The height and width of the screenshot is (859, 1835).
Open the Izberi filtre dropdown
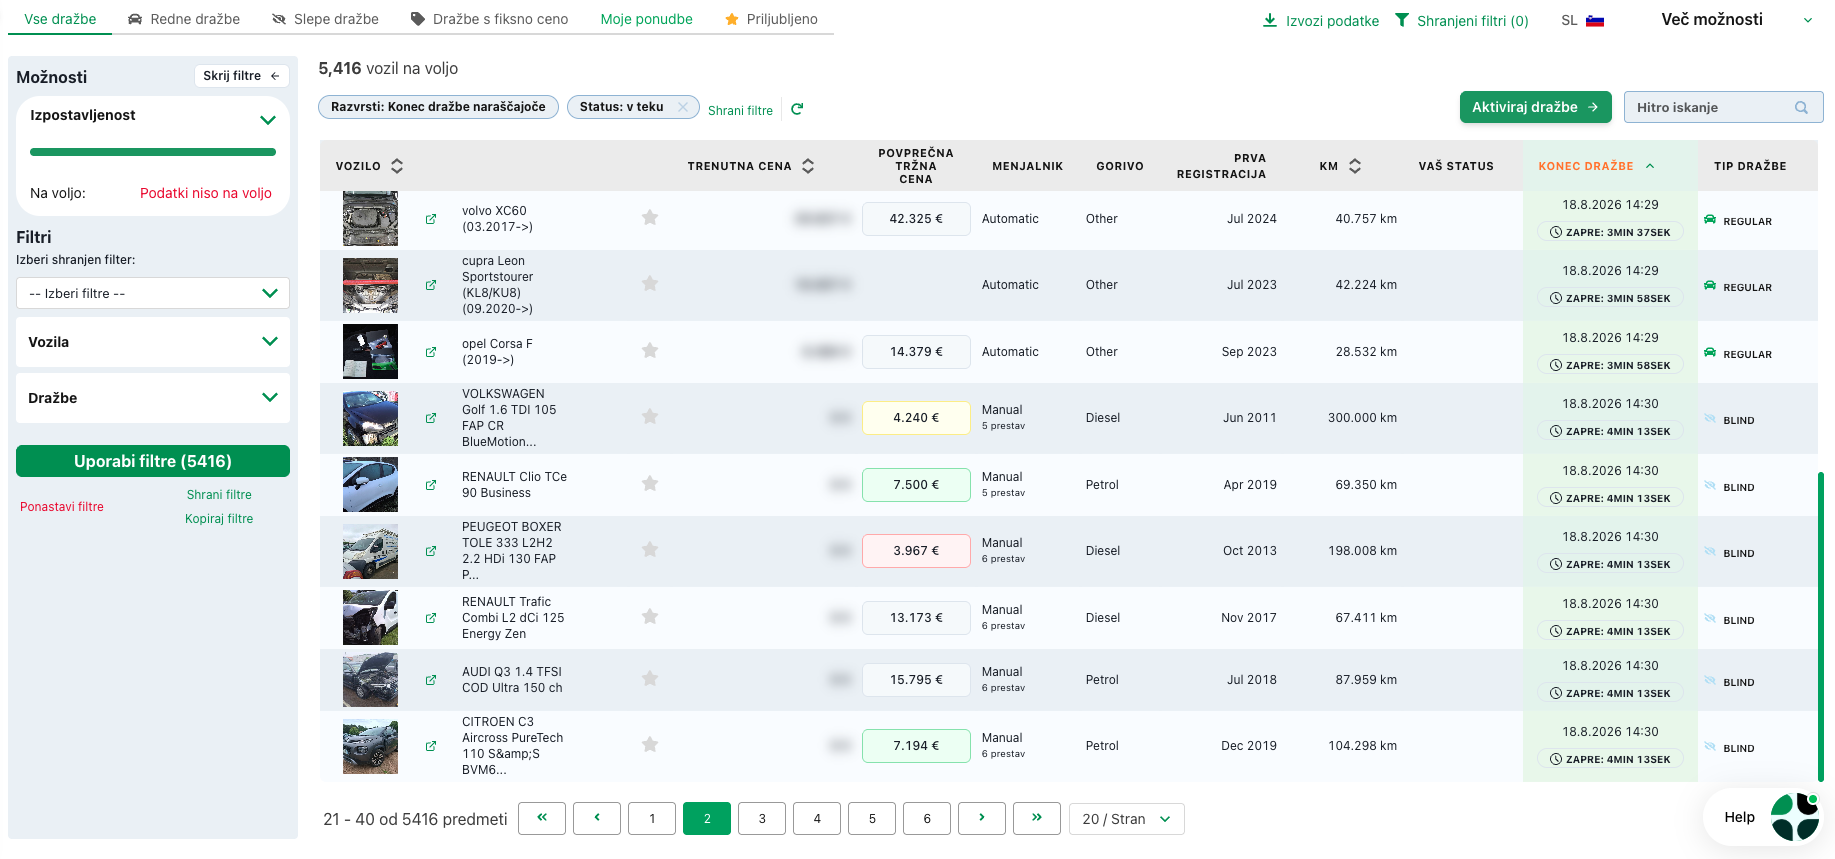pyautogui.click(x=153, y=293)
